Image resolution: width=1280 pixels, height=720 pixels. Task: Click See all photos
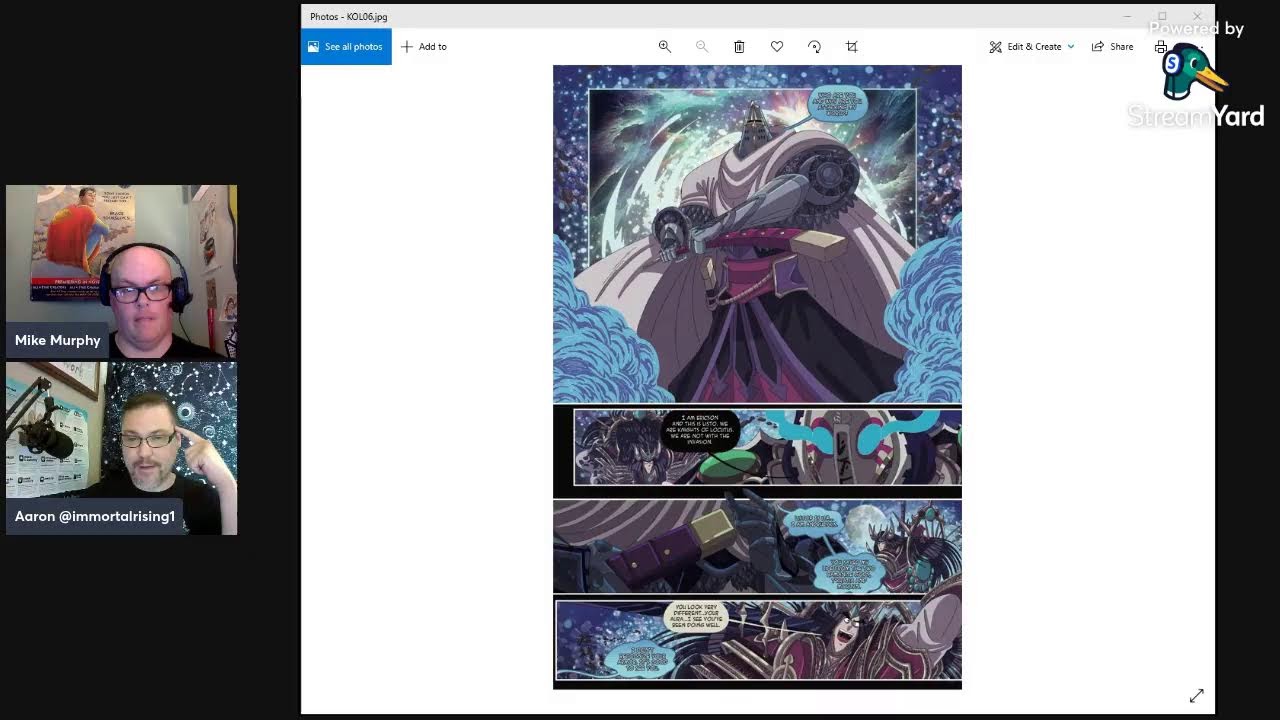coord(346,47)
